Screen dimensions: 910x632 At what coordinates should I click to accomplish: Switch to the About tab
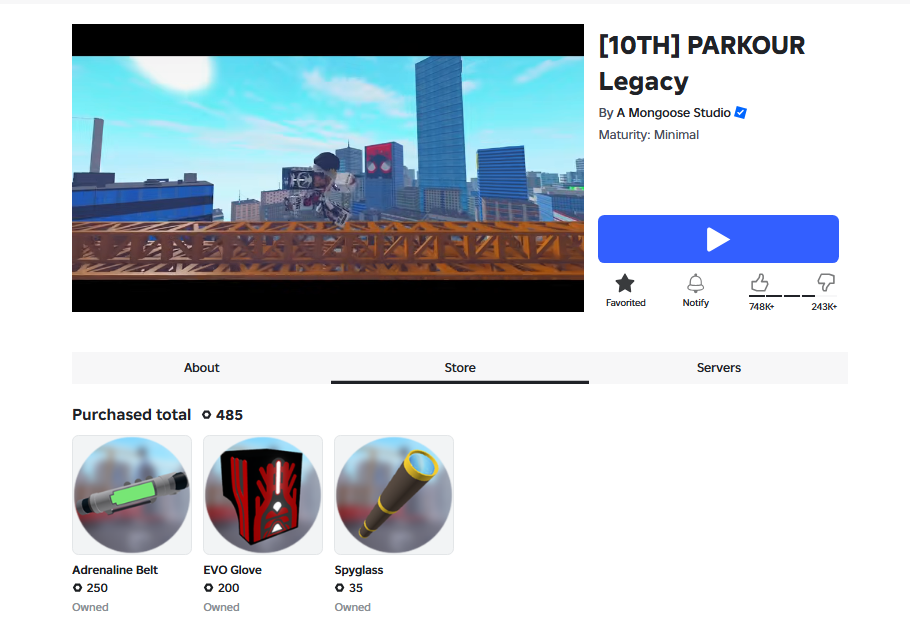201,367
